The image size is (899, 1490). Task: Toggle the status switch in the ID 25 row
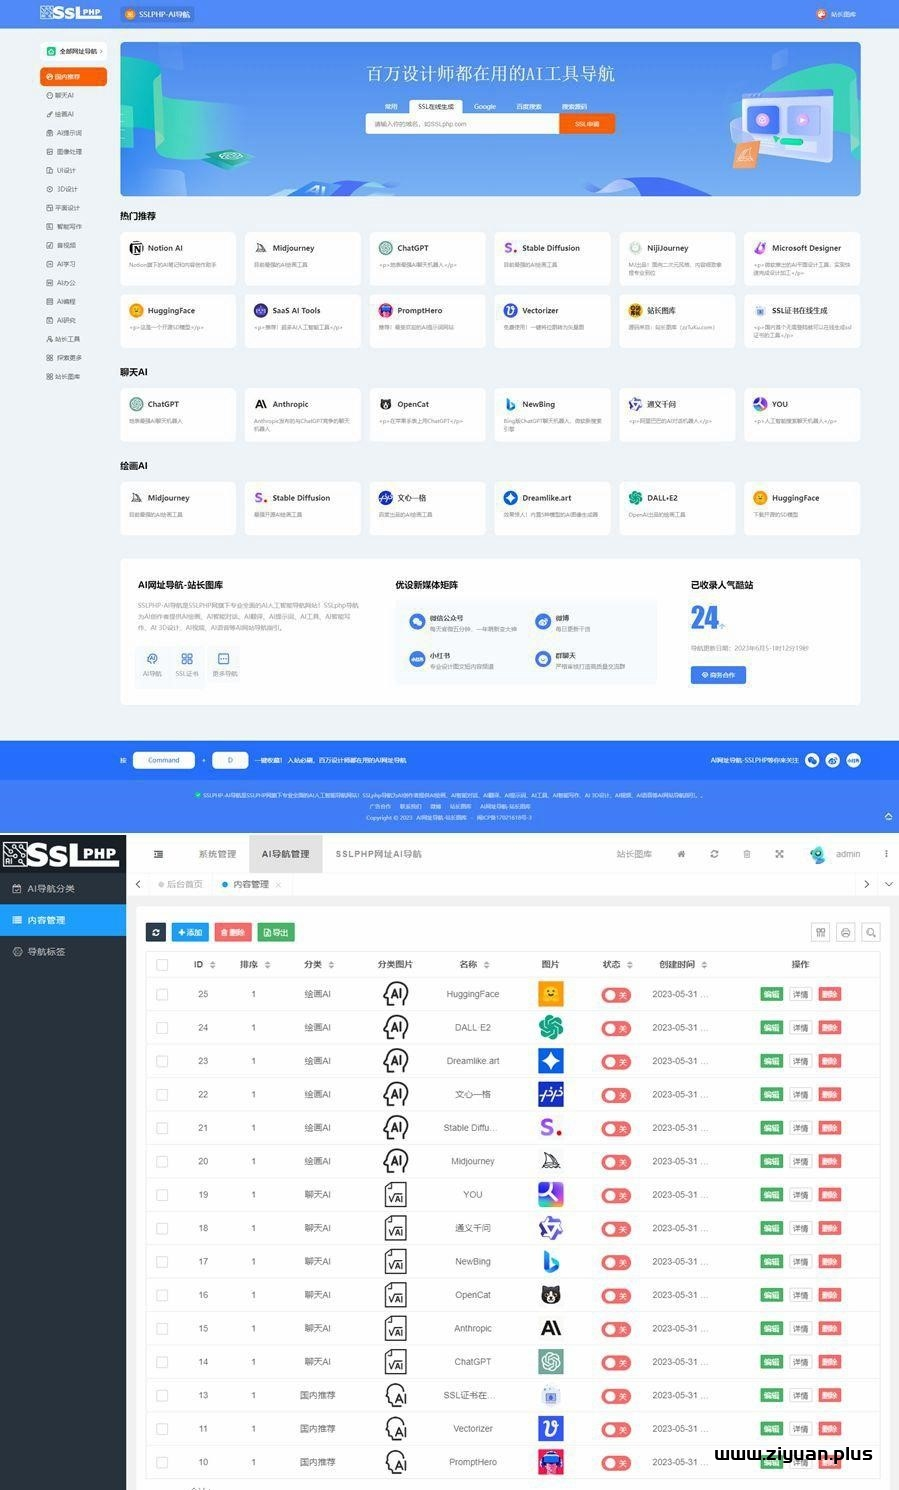pos(616,995)
